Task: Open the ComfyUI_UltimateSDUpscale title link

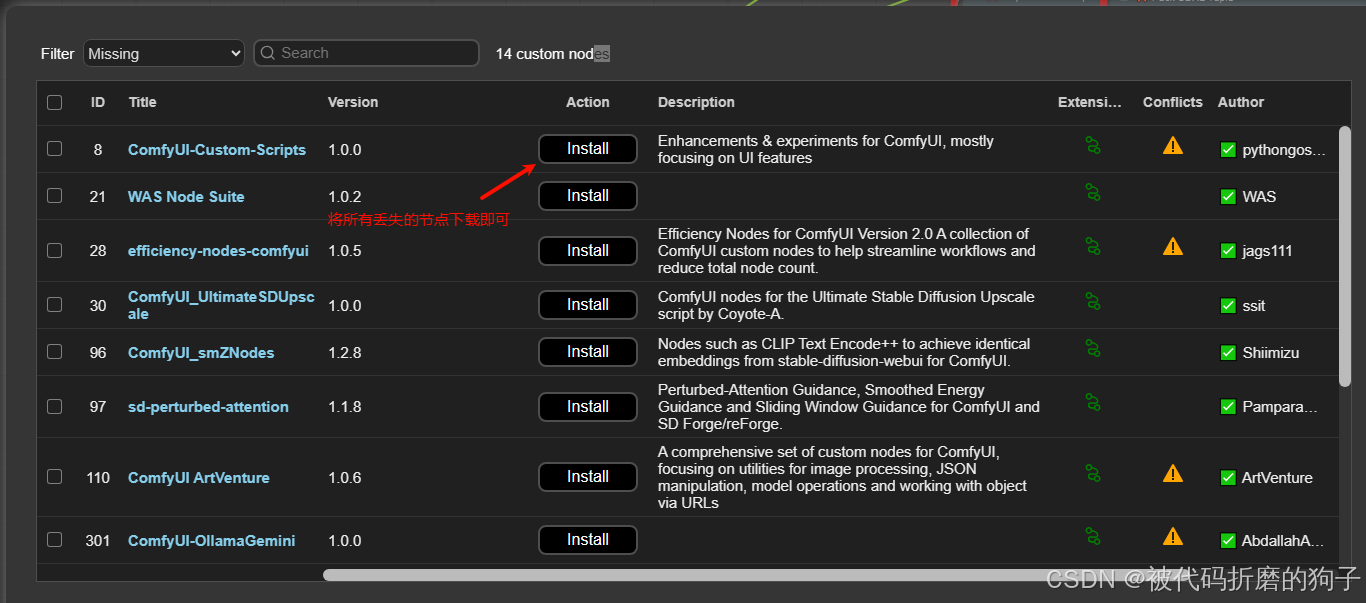Action: click(221, 306)
